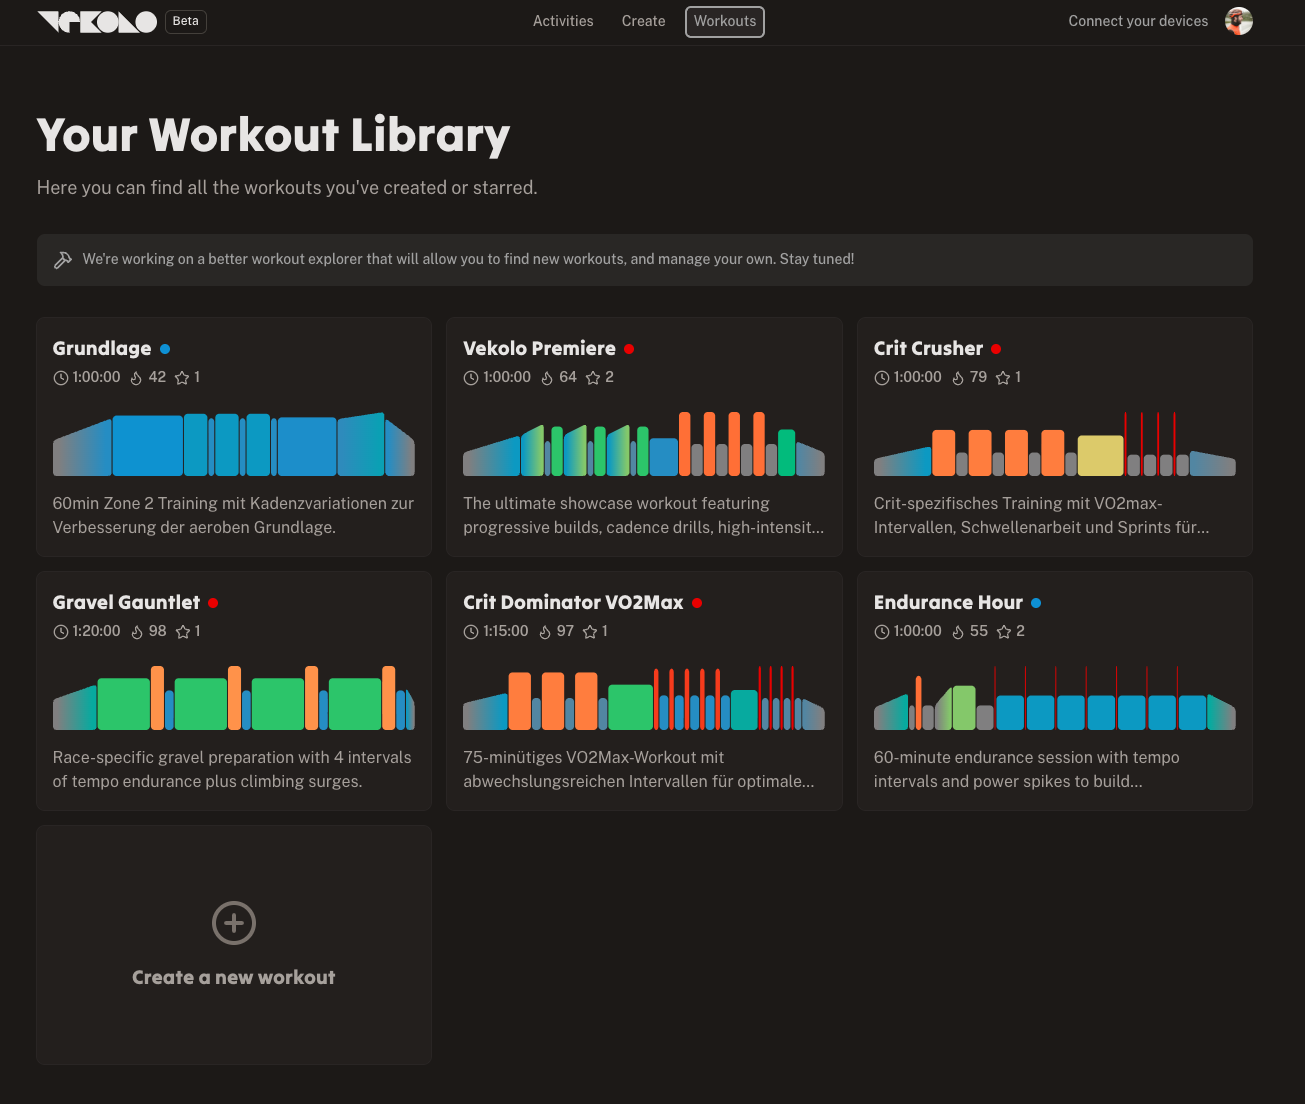Open Gravel Gauntlet workout profile graph

[233, 698]
